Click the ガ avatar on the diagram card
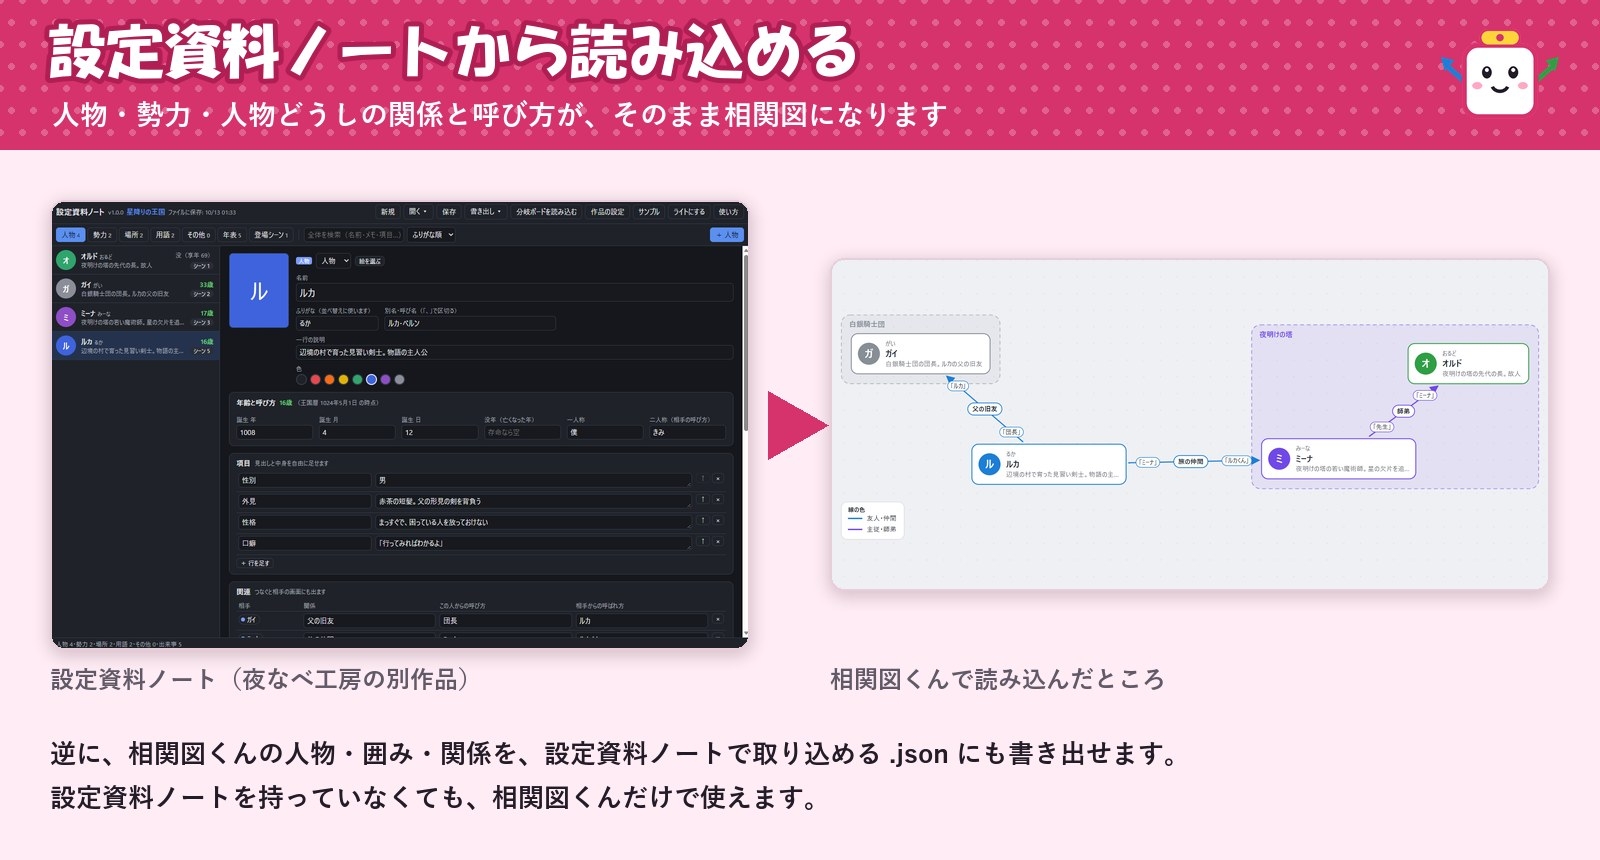The height and width of the screenshot is (860, 1600). (x=868, y=353)
